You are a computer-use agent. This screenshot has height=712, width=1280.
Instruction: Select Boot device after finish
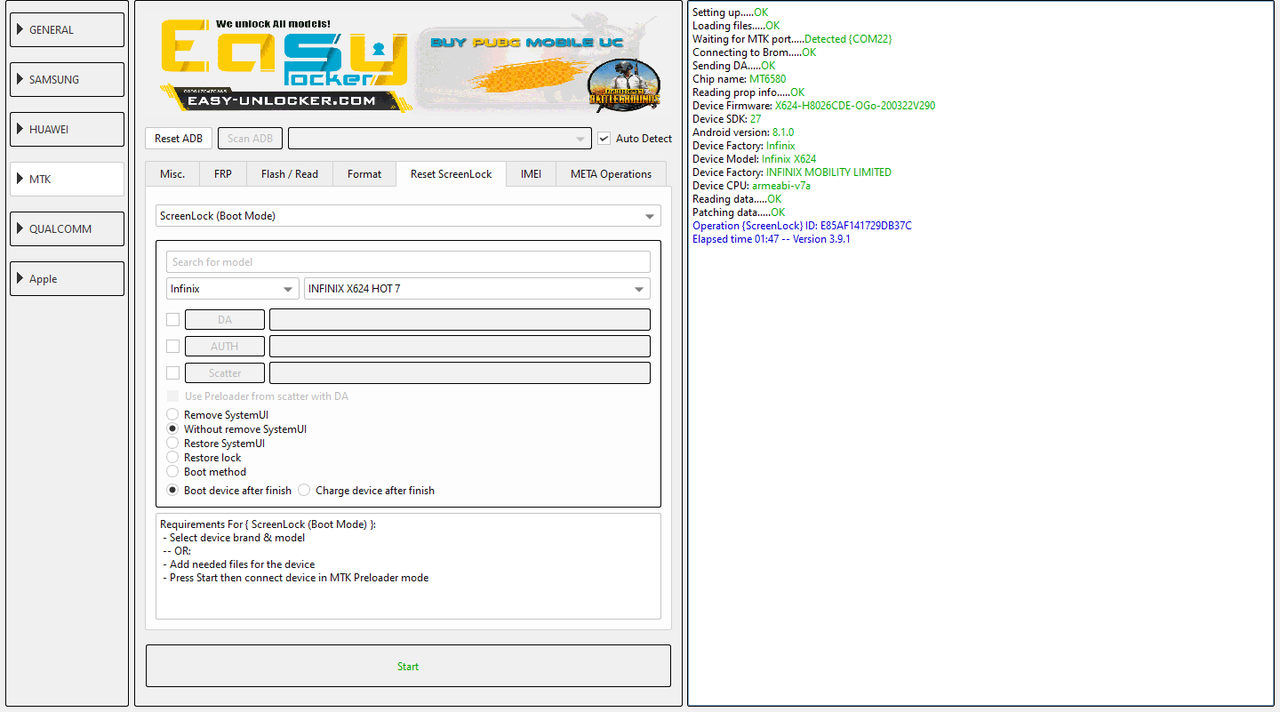click(x=173, y=491)
